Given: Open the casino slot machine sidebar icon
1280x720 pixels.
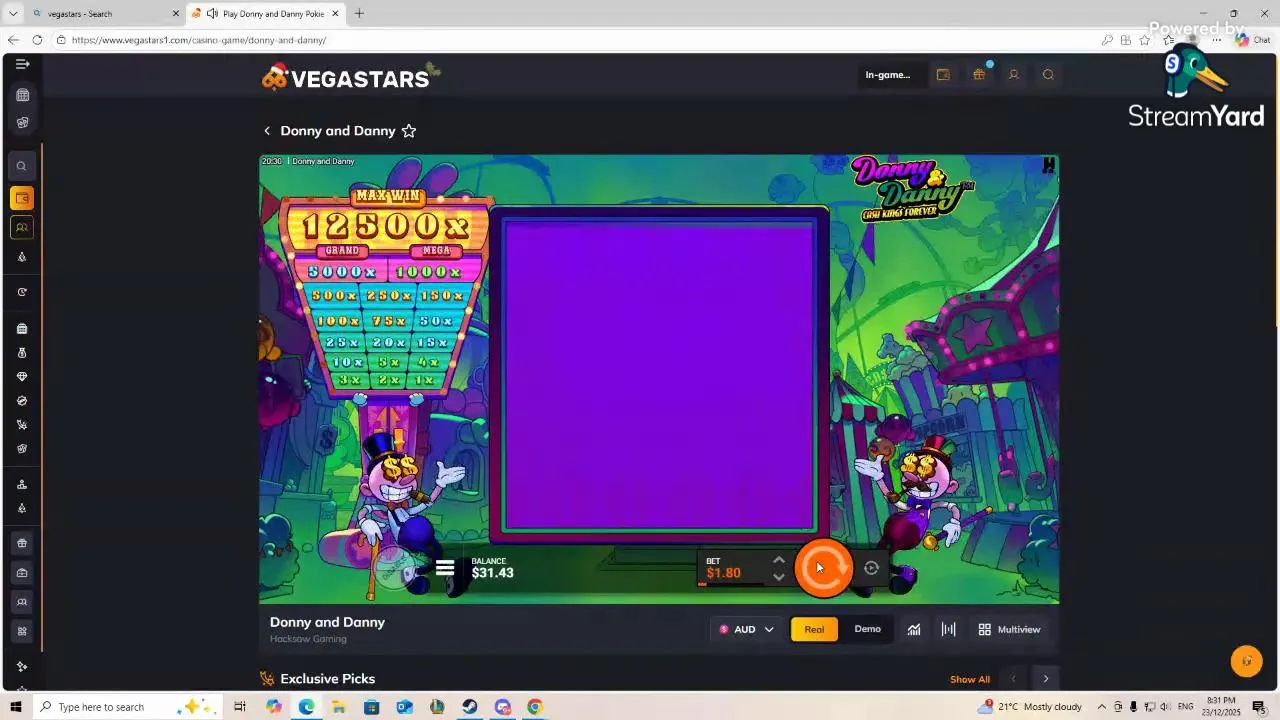Looking at the screenshot, I should (x=22, y=95).
